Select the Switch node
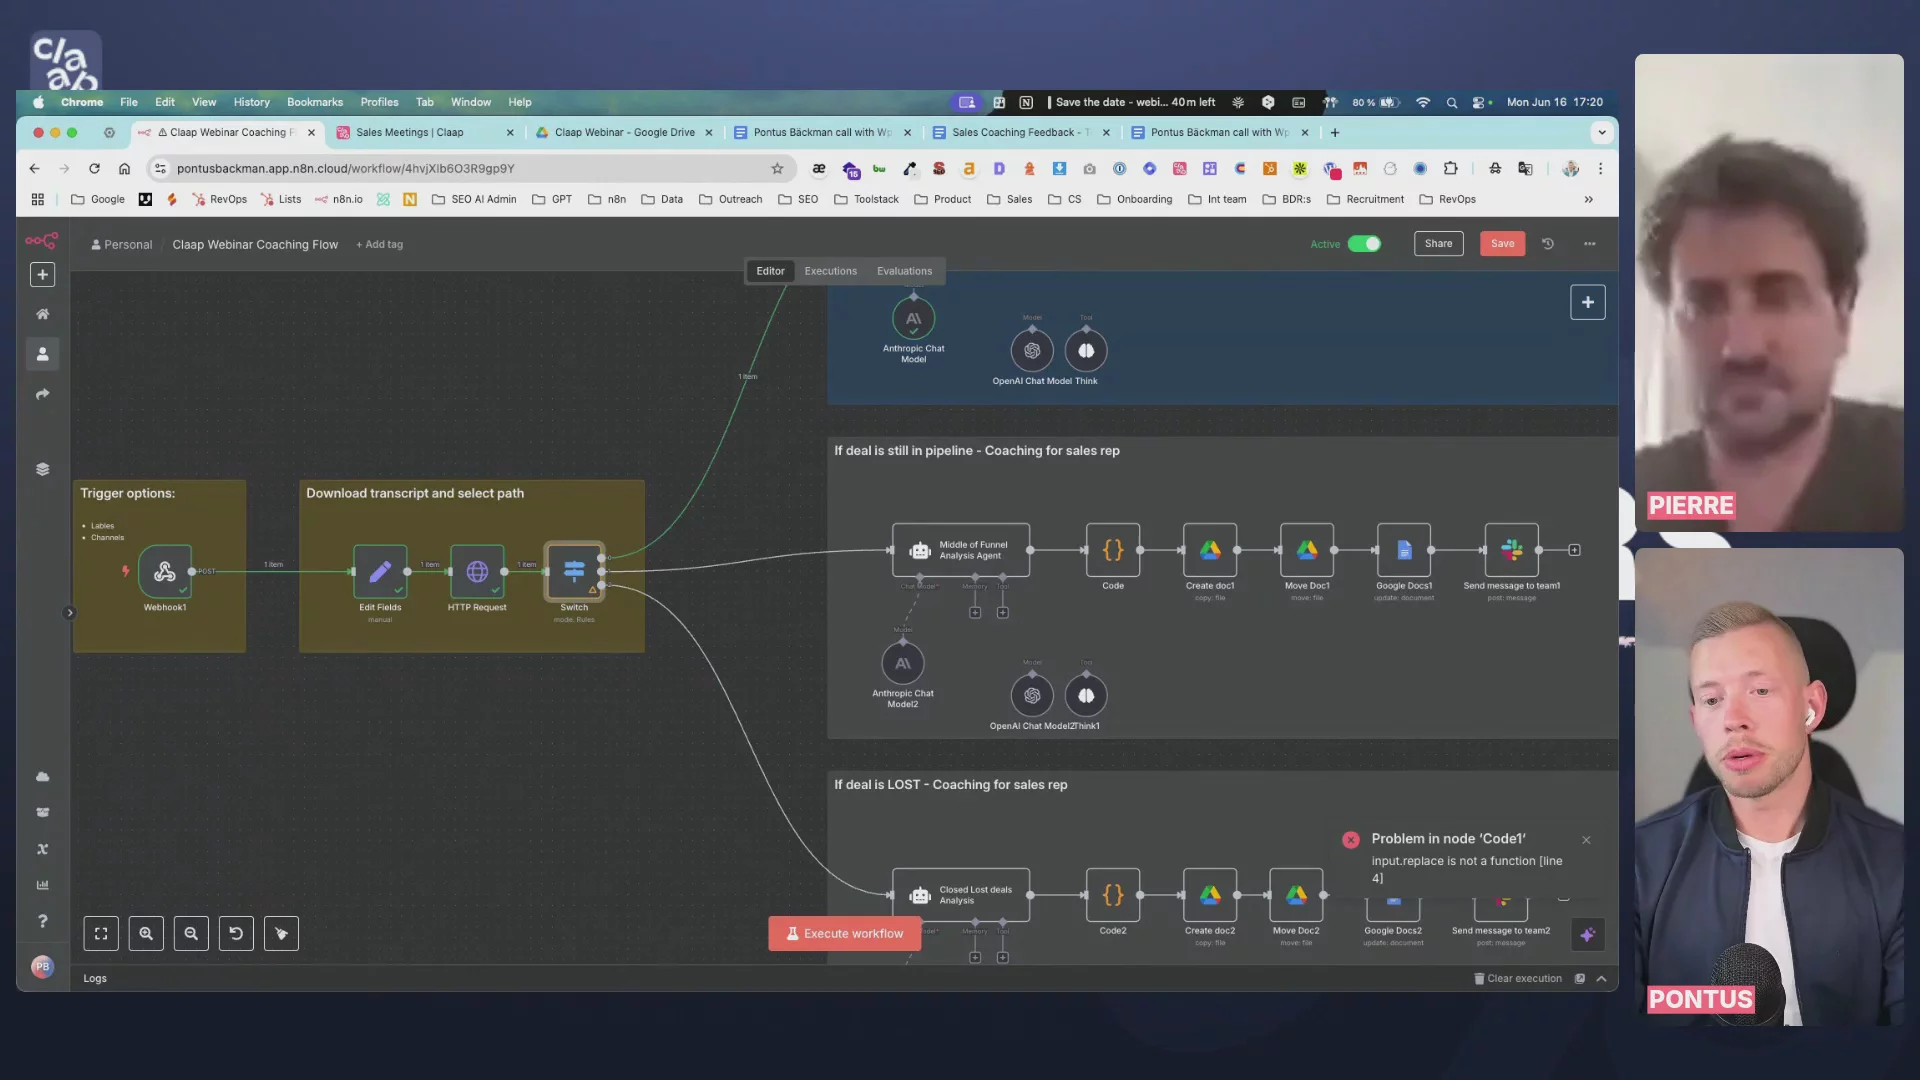The image size is (1920, 1080). pyautogui.click(x=574, y=571)
